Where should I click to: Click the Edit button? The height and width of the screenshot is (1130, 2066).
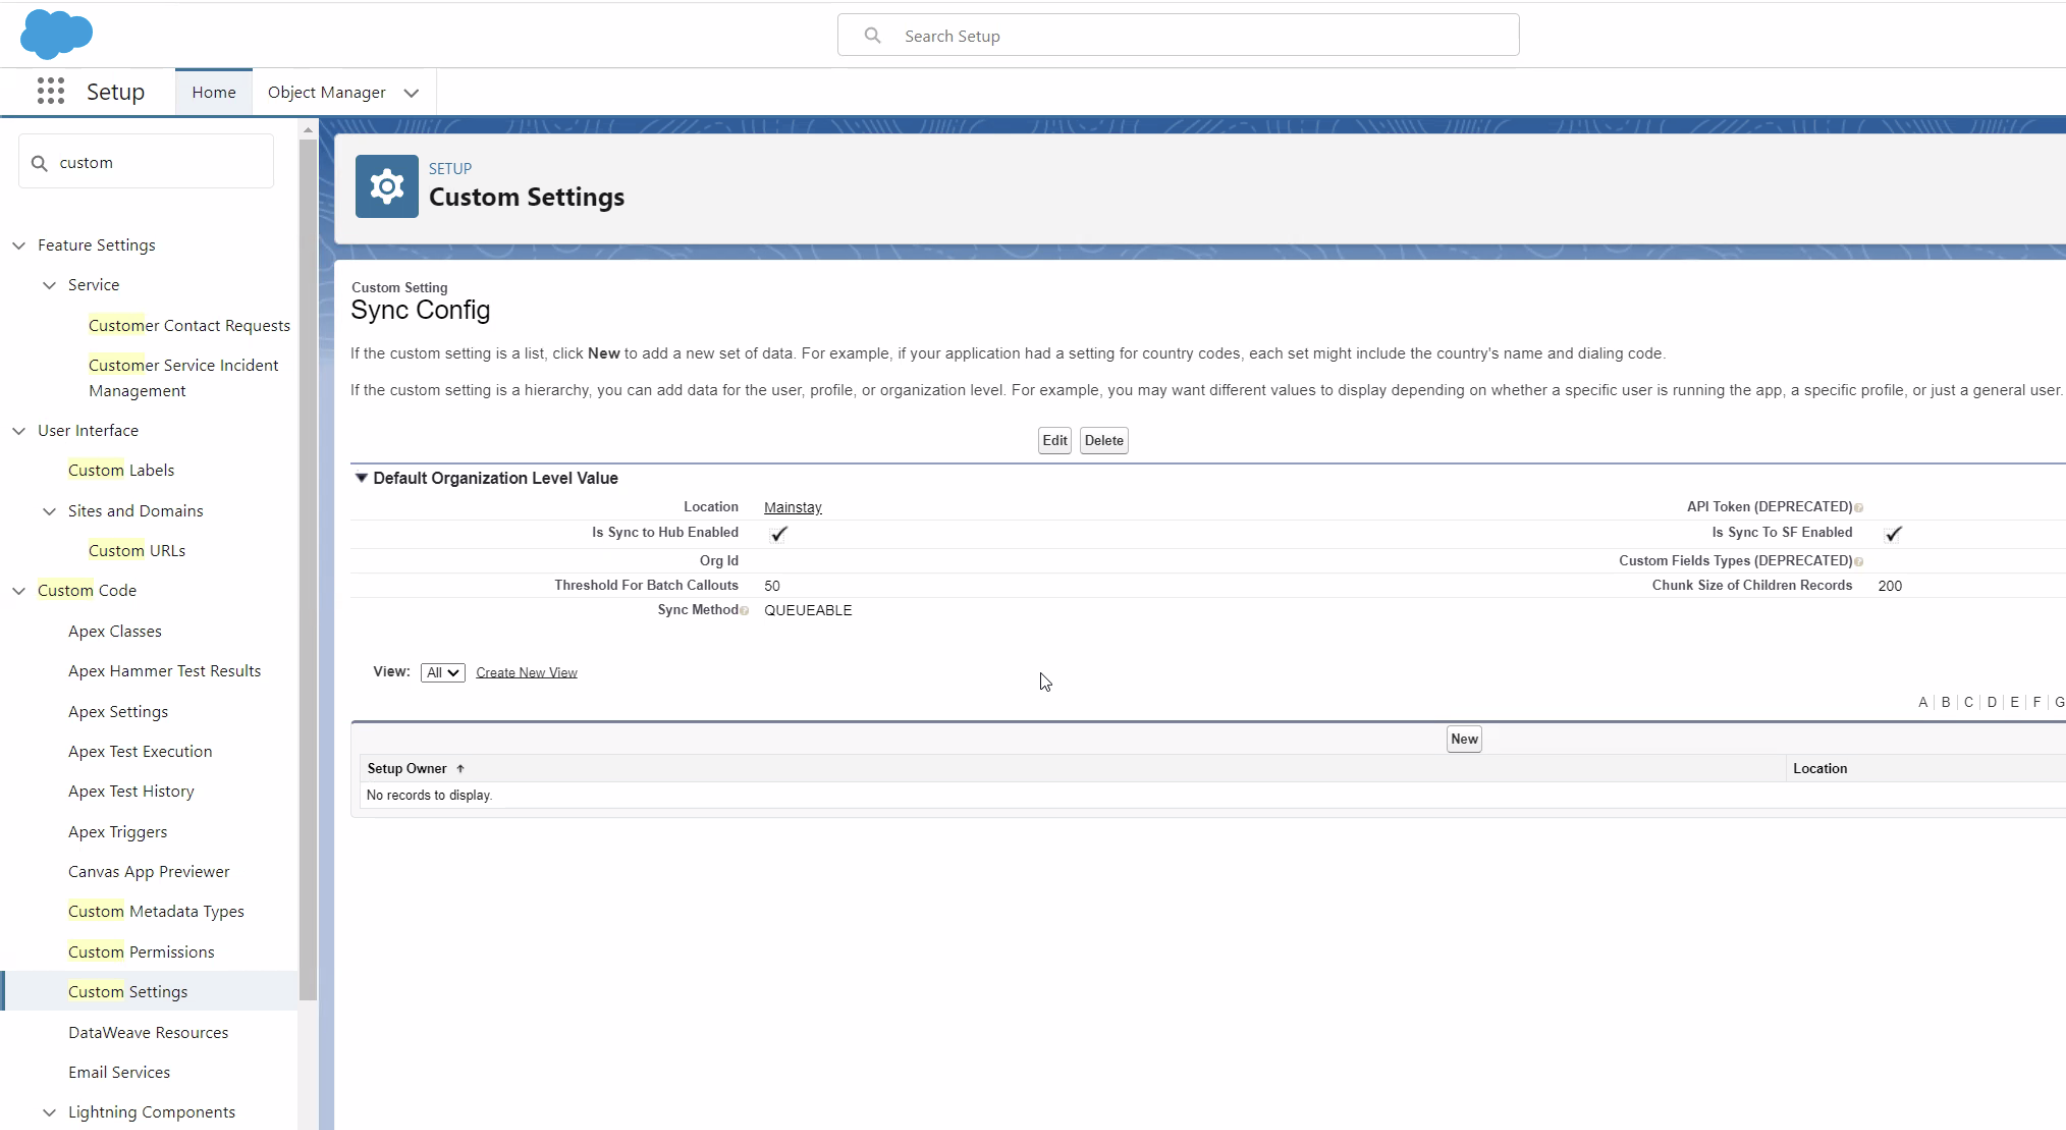[x=1054, y=440]
